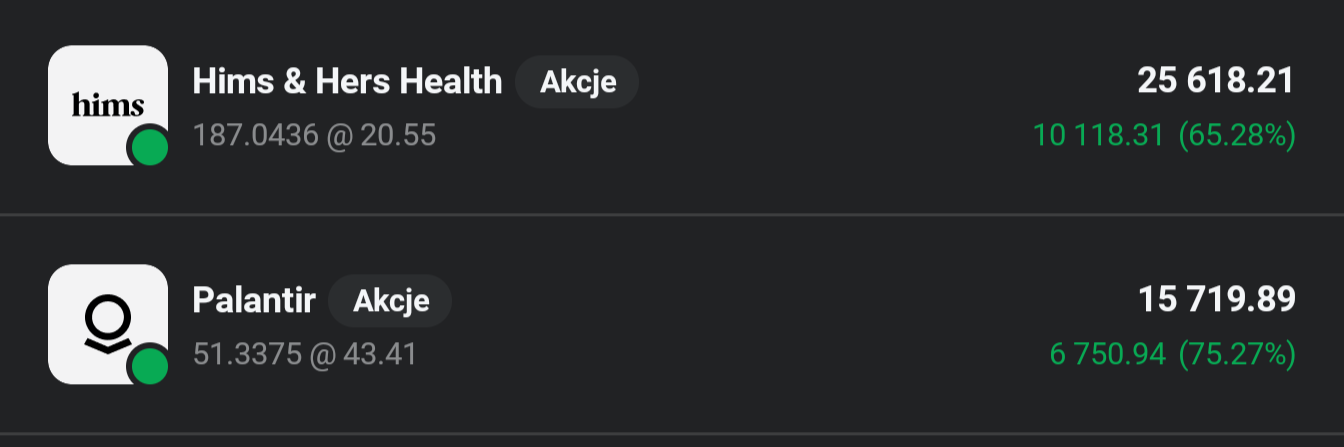This screenshot has width=1344, height=447.
Task: Click the 51.3375 share quantity
Action: [x=244, y=354]
